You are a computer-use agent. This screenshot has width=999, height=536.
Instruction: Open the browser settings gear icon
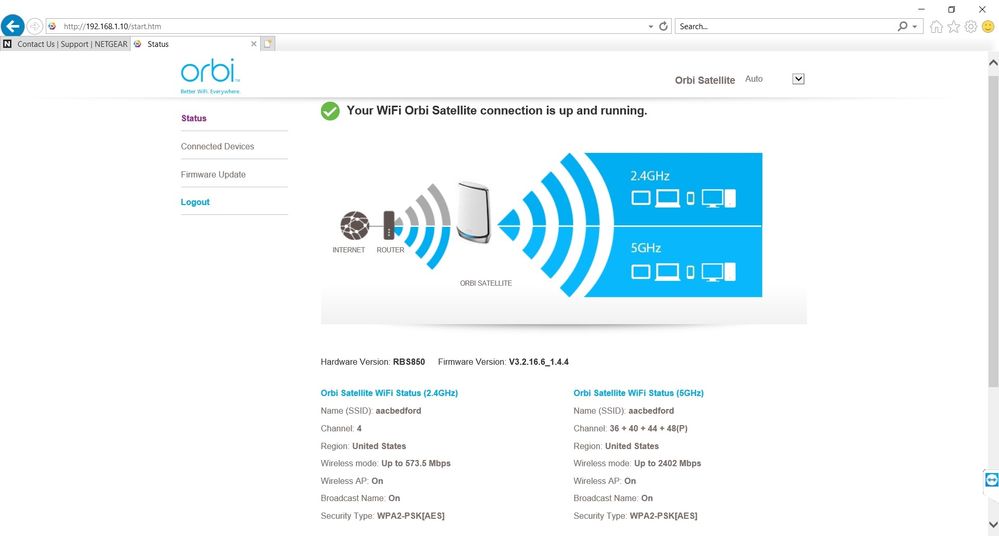tap(970, 27)
